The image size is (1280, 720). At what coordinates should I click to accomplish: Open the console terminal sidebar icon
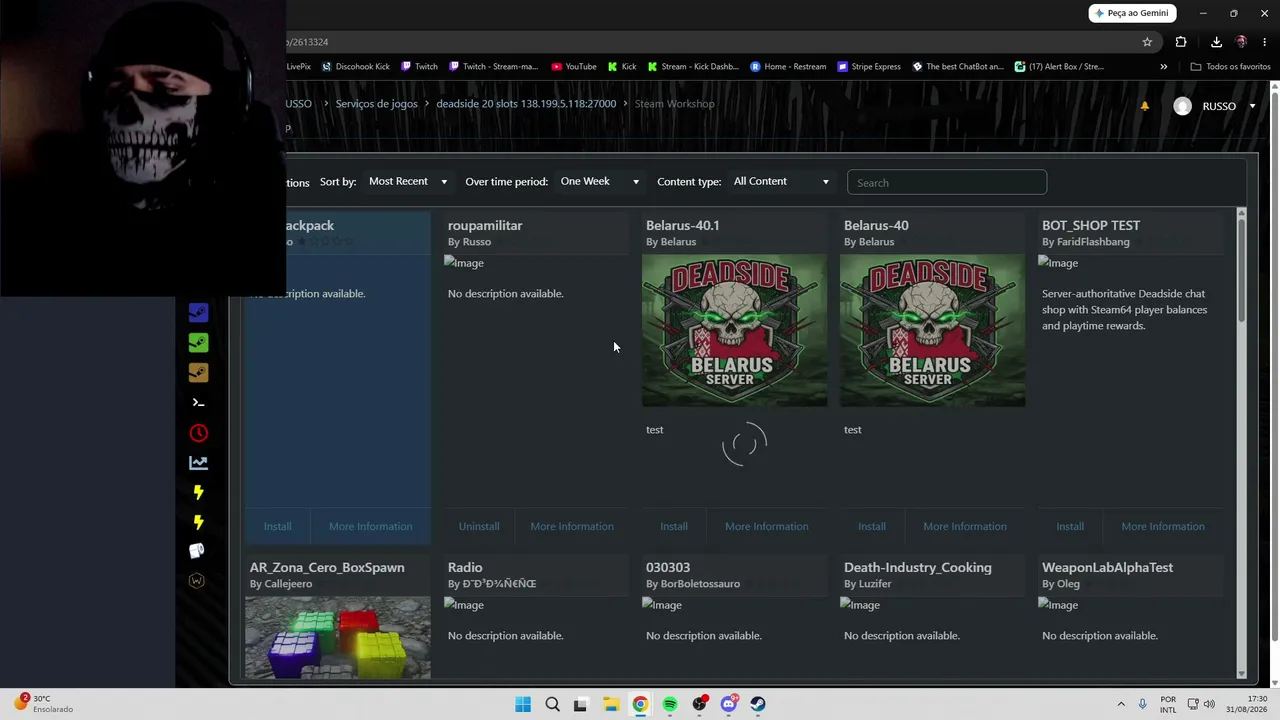(x=198, y=403)
